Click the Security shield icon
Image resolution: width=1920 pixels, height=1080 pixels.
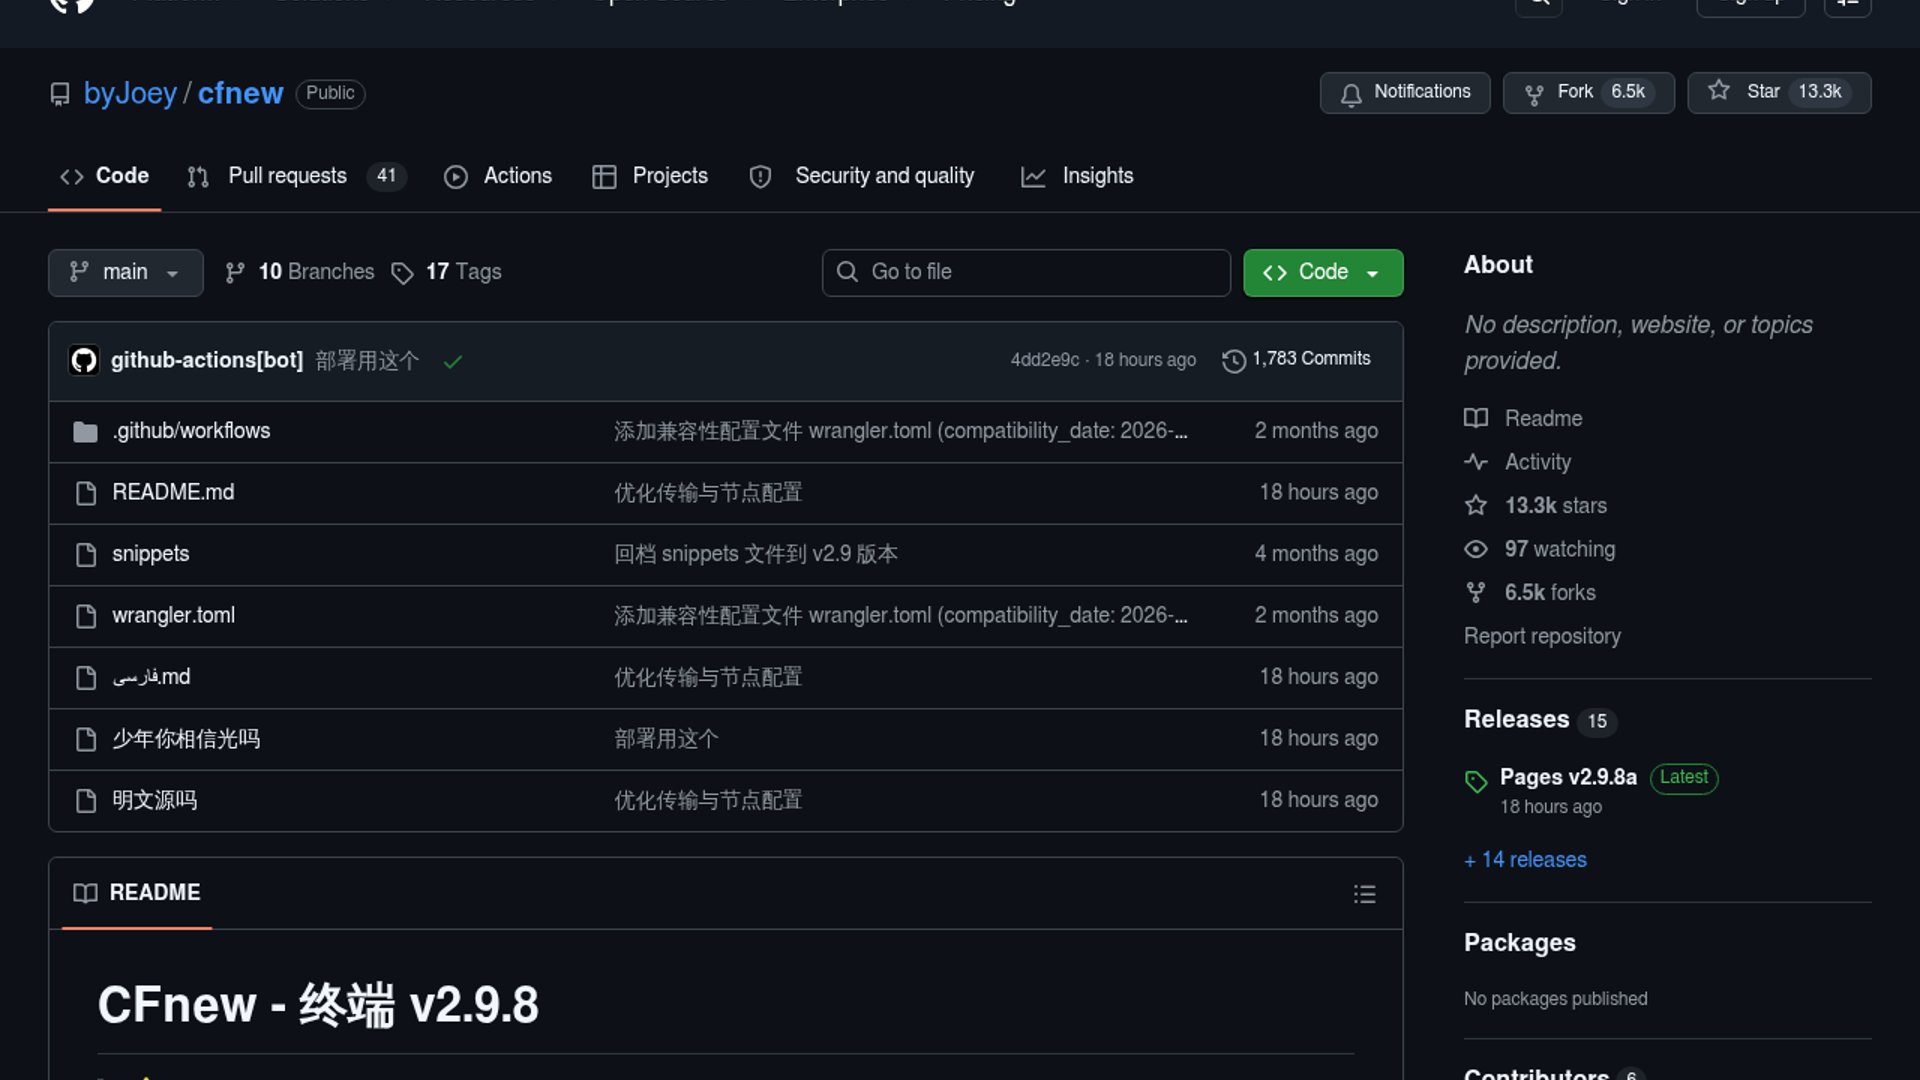760,177
